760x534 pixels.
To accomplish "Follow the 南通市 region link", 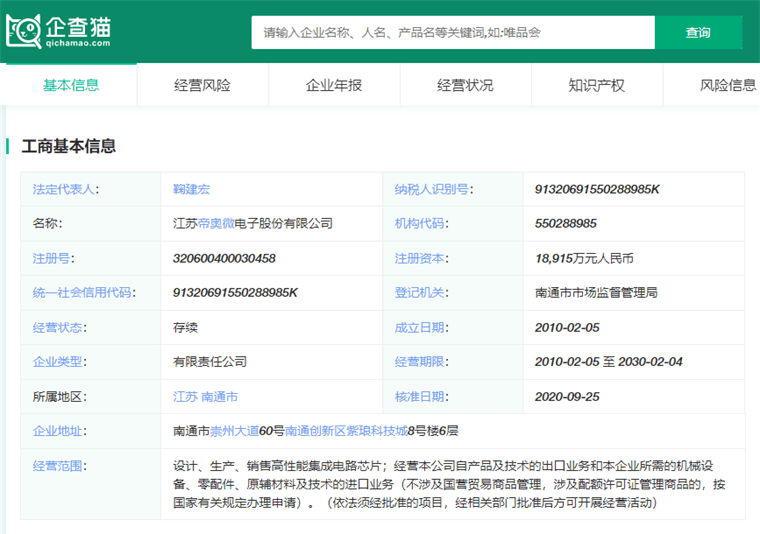I will 220,396.
